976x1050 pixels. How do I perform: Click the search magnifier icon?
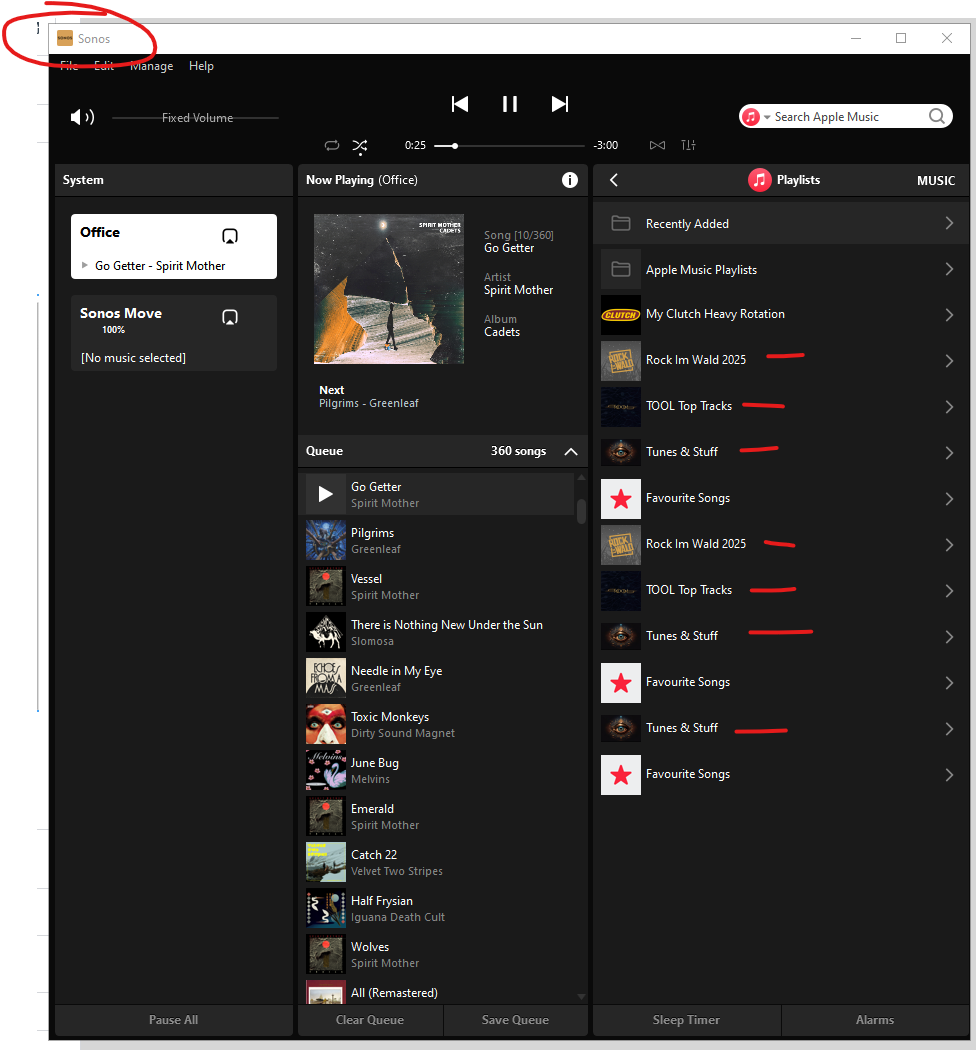click(x=937, y=117)
